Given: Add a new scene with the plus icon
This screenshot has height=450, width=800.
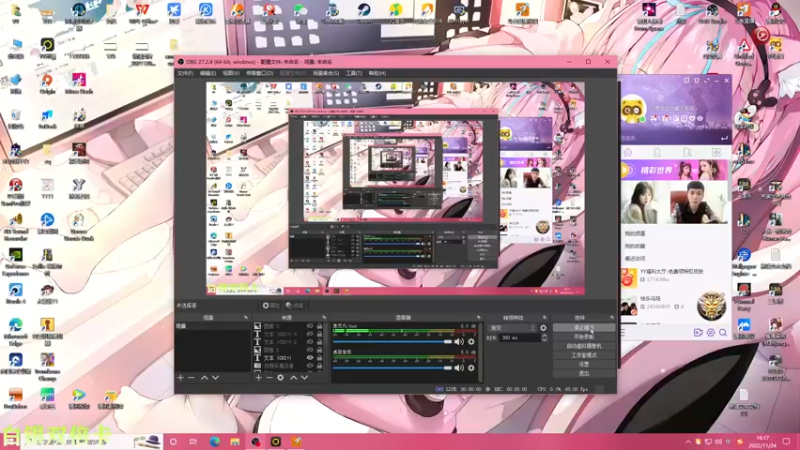Looking at the screenshot, I should click(x=180, y=378).
